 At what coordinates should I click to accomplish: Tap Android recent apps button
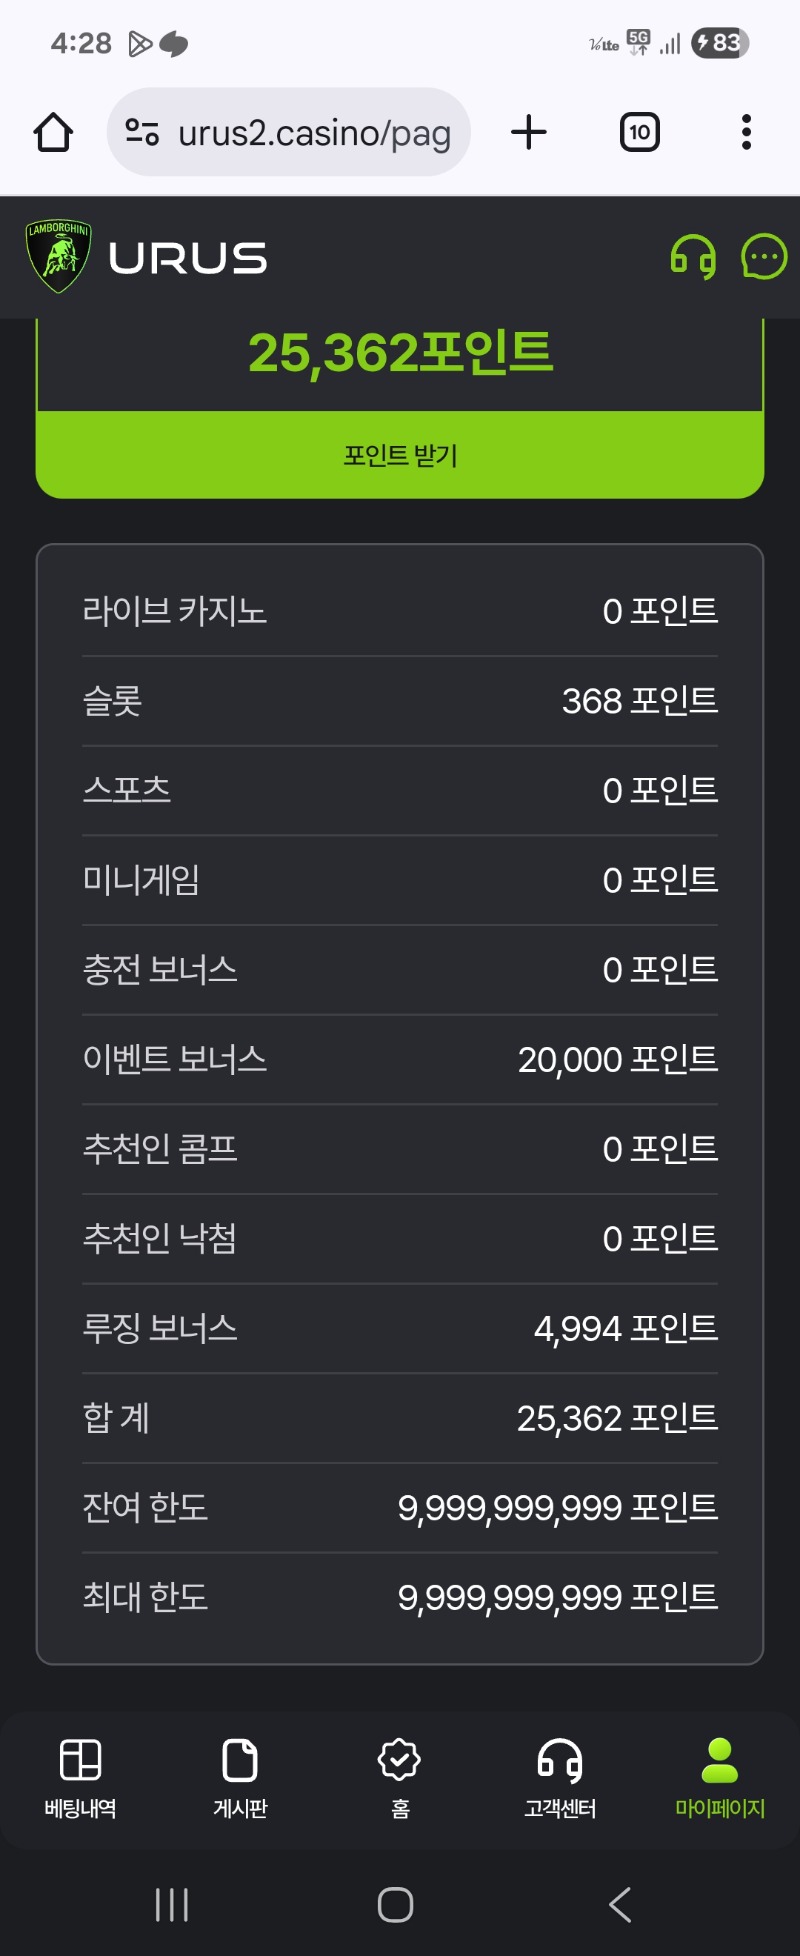[x=172, y=1904]
